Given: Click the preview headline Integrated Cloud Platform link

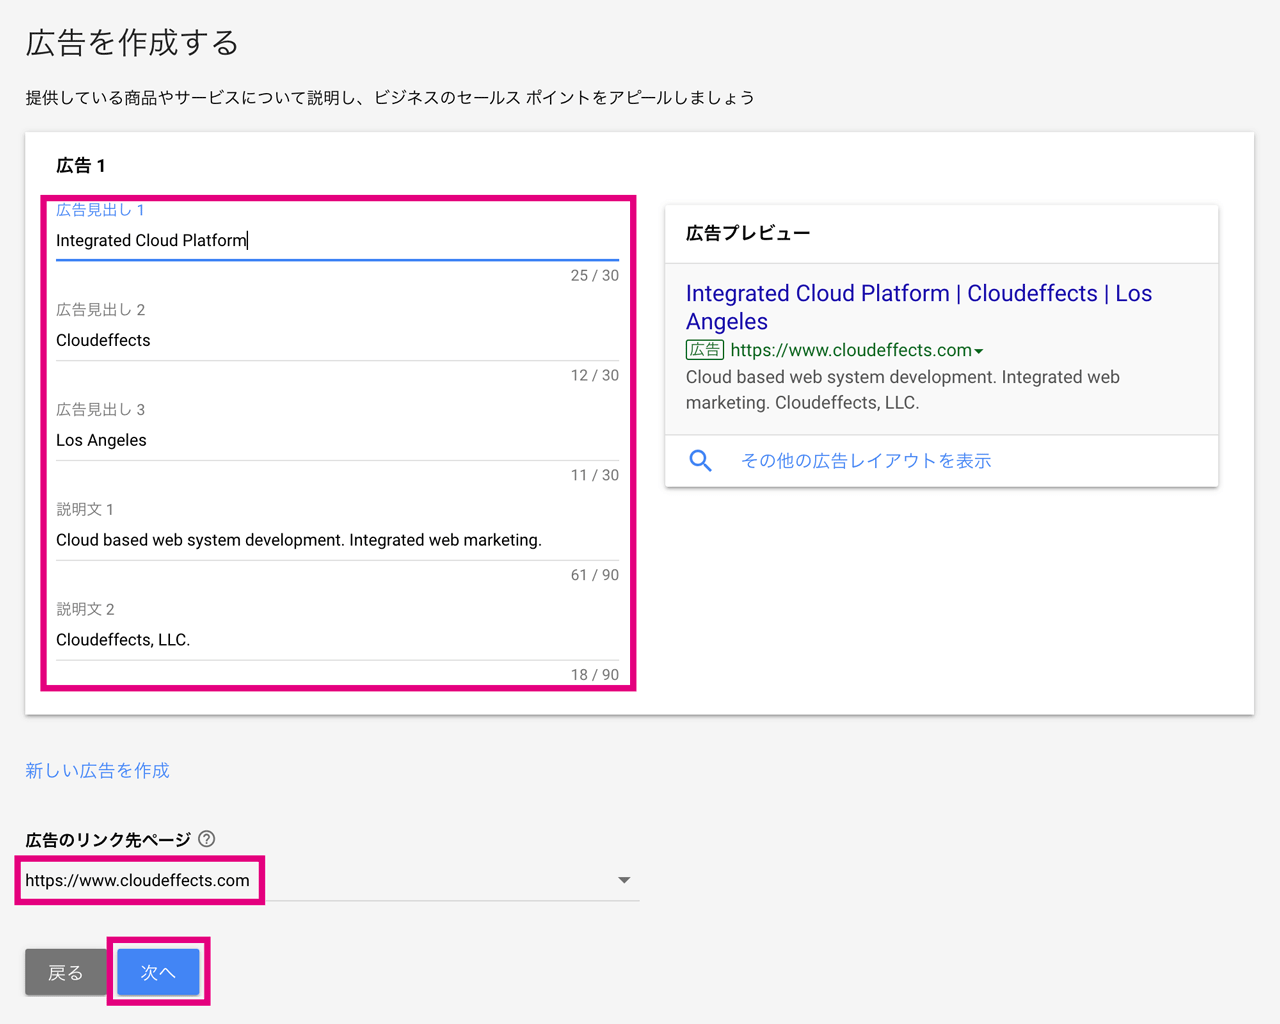Looking at the screenshot, I should tap(919, 307).
